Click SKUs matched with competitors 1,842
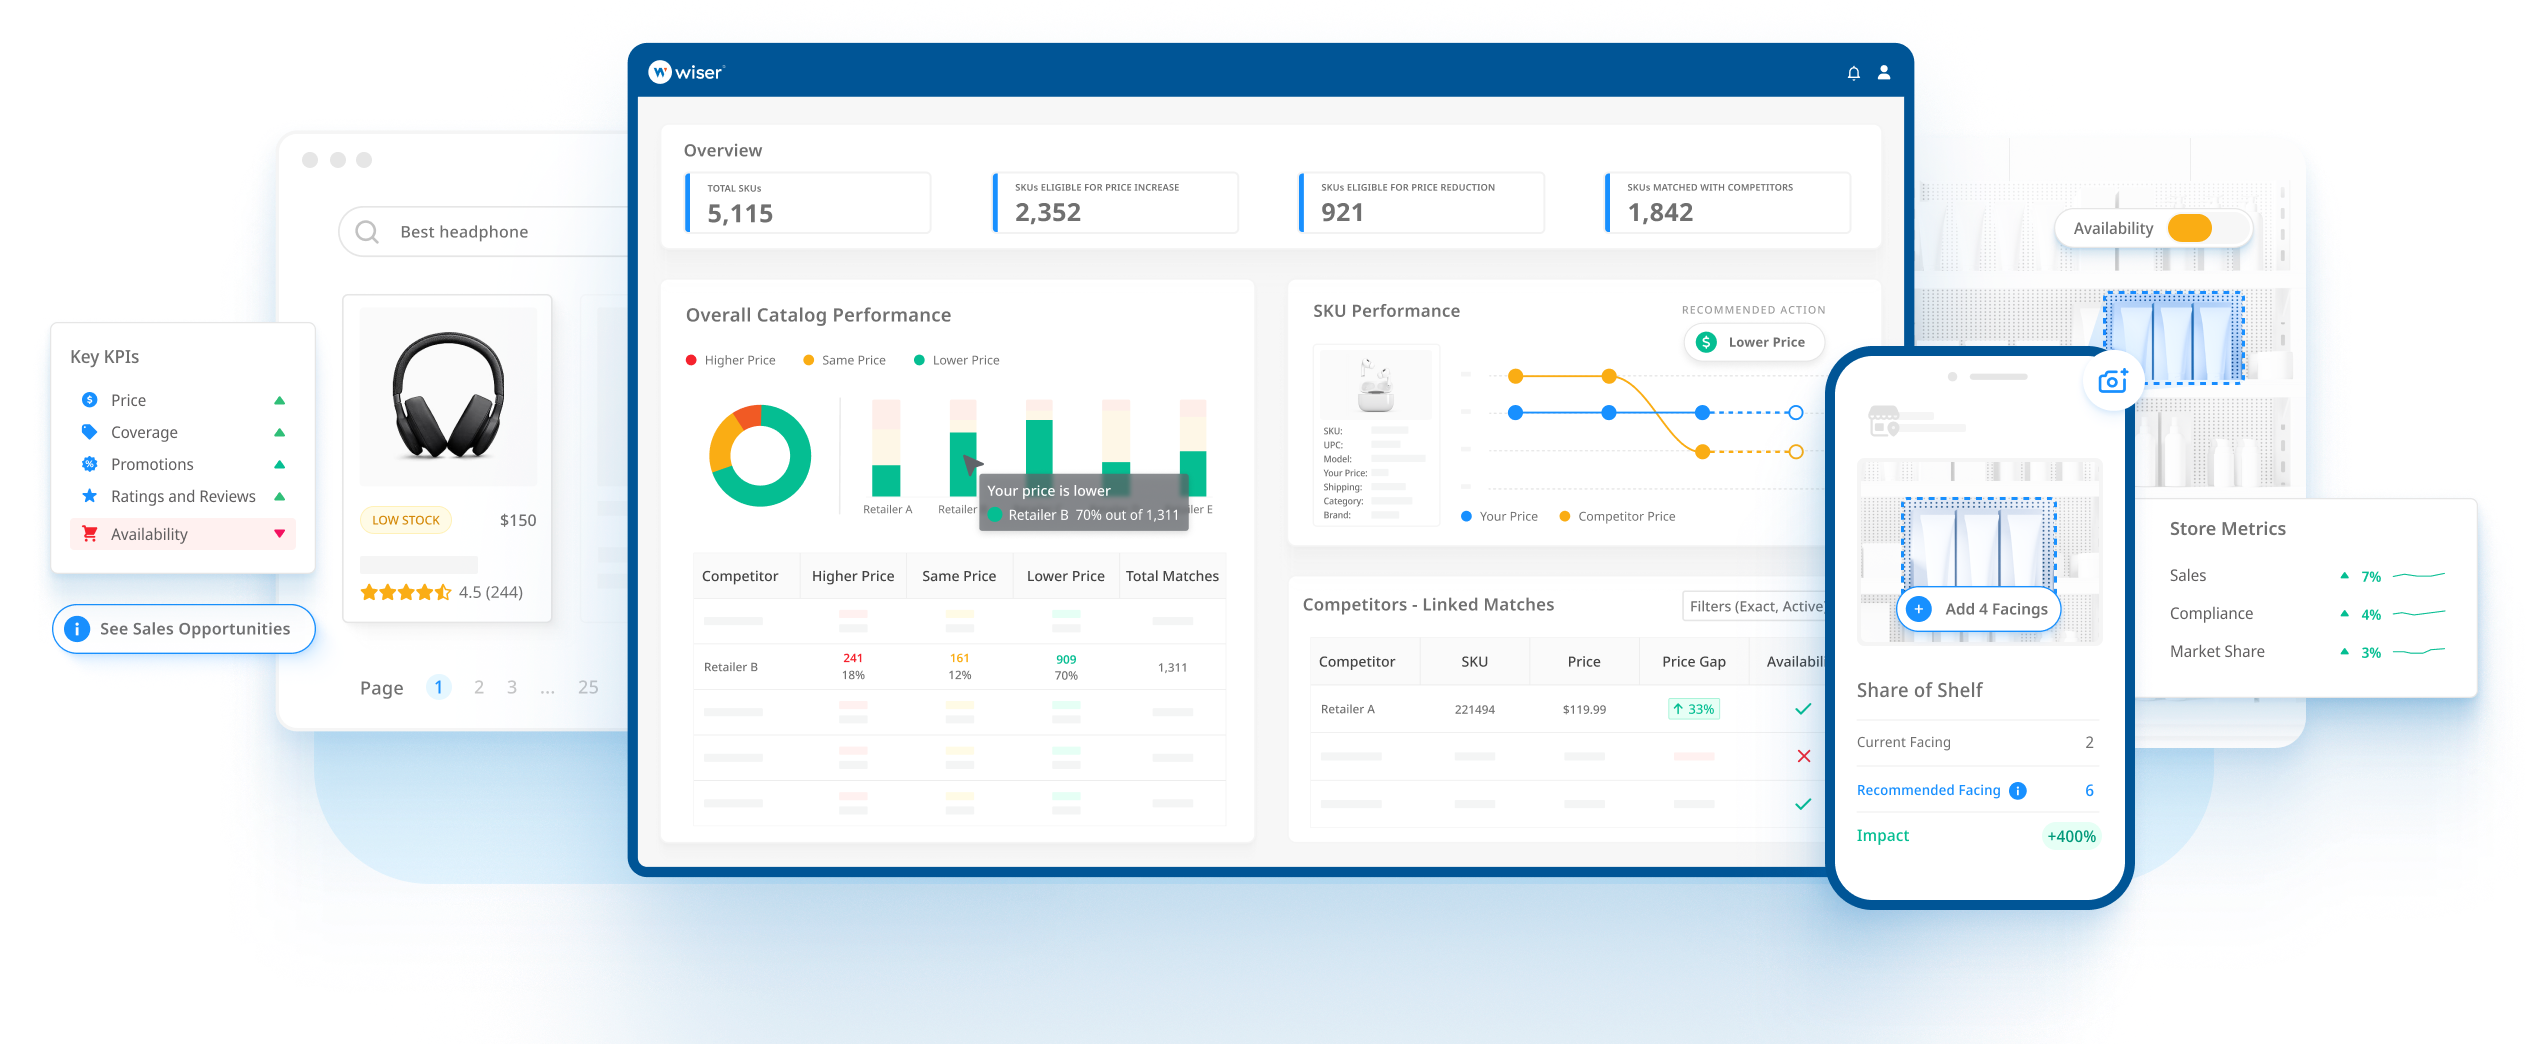Viewport: 2528px width, 1044px height. (x=1727, y=203)
